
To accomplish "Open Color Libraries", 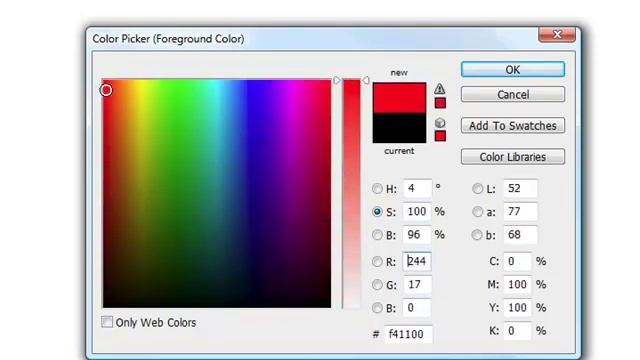I will tap(513, 157).
